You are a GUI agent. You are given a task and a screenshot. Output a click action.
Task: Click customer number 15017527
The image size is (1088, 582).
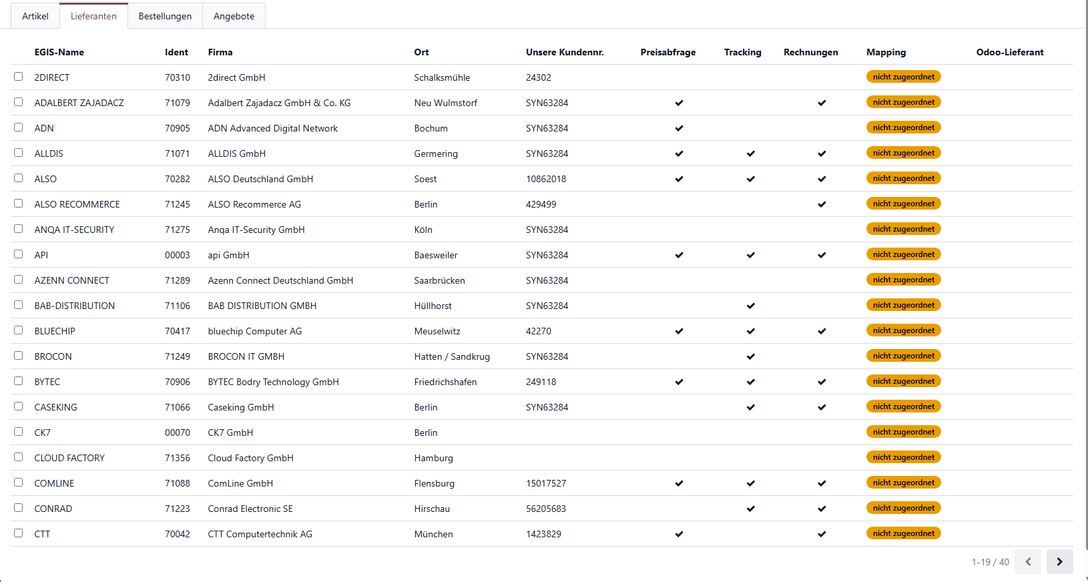coord(546,483)
